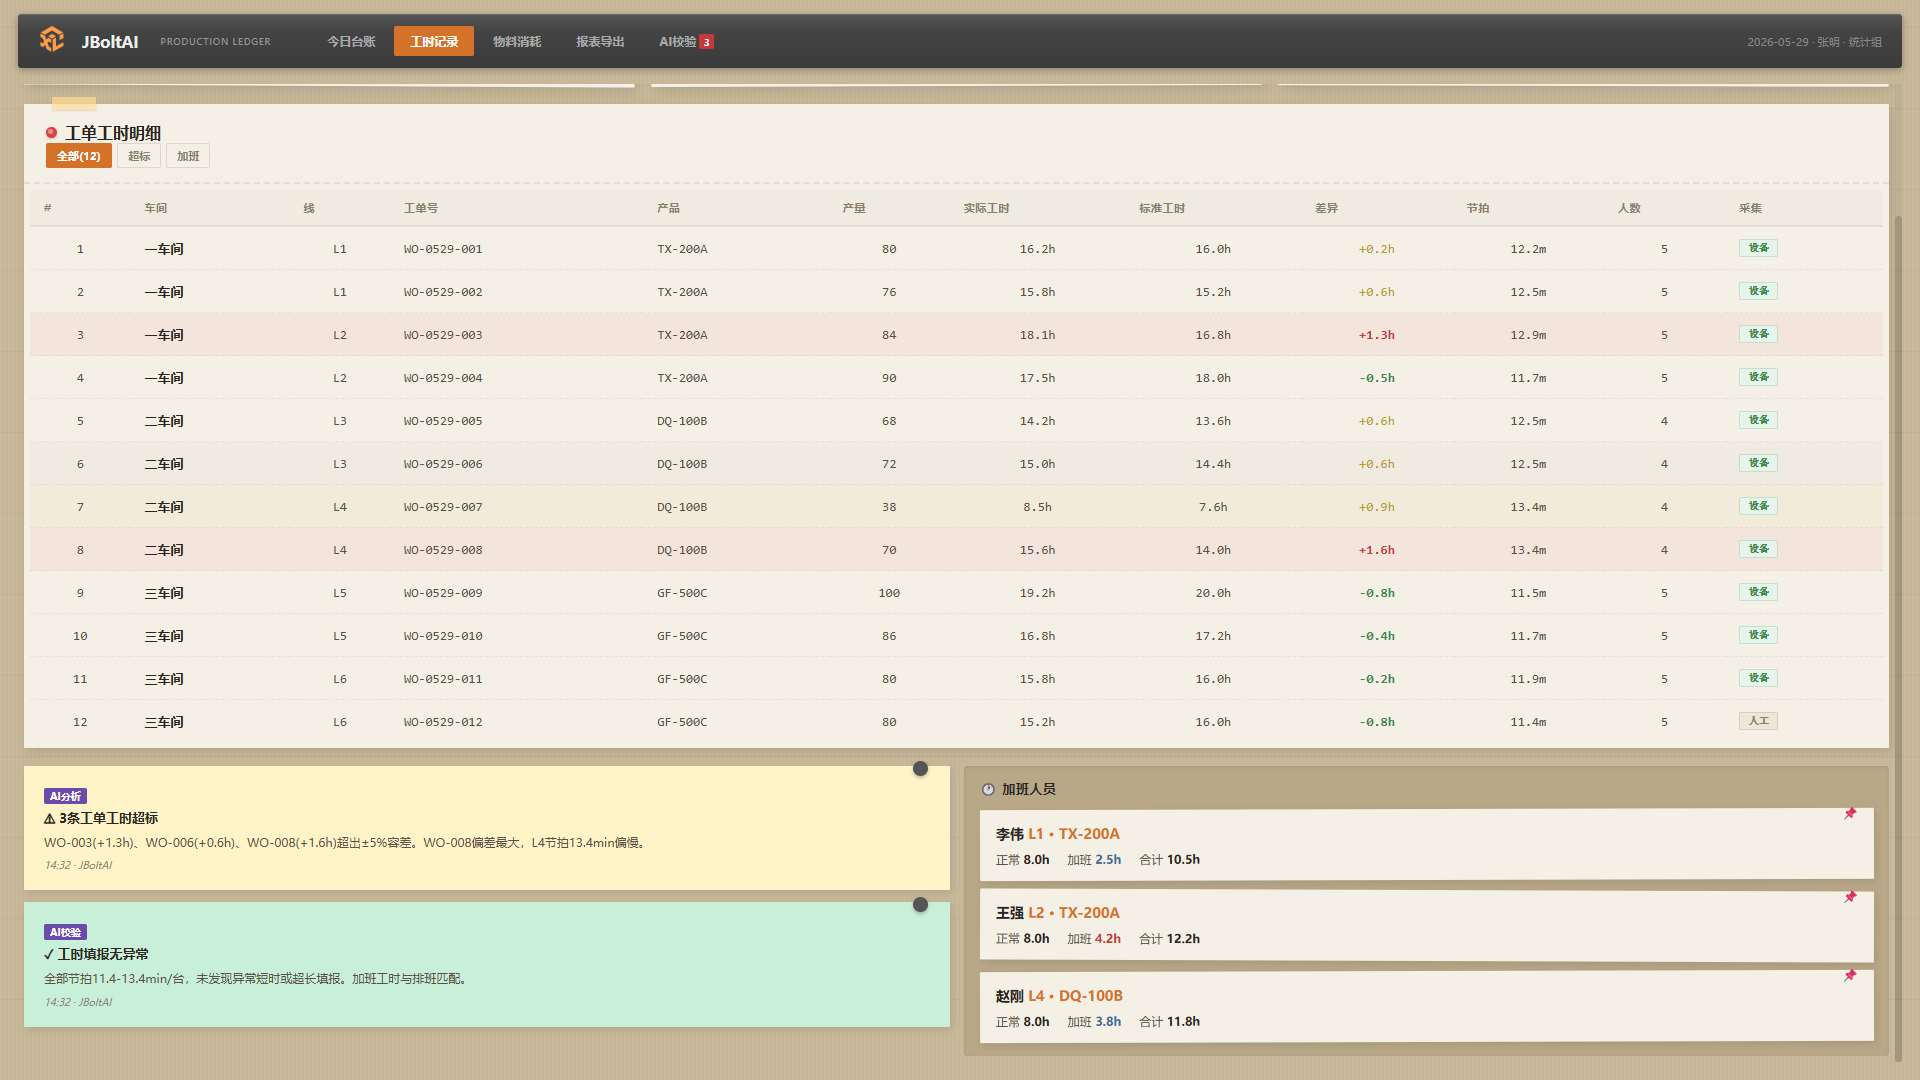
Task: Sort by the 实际工时 column header
Action: click(986, 208)
